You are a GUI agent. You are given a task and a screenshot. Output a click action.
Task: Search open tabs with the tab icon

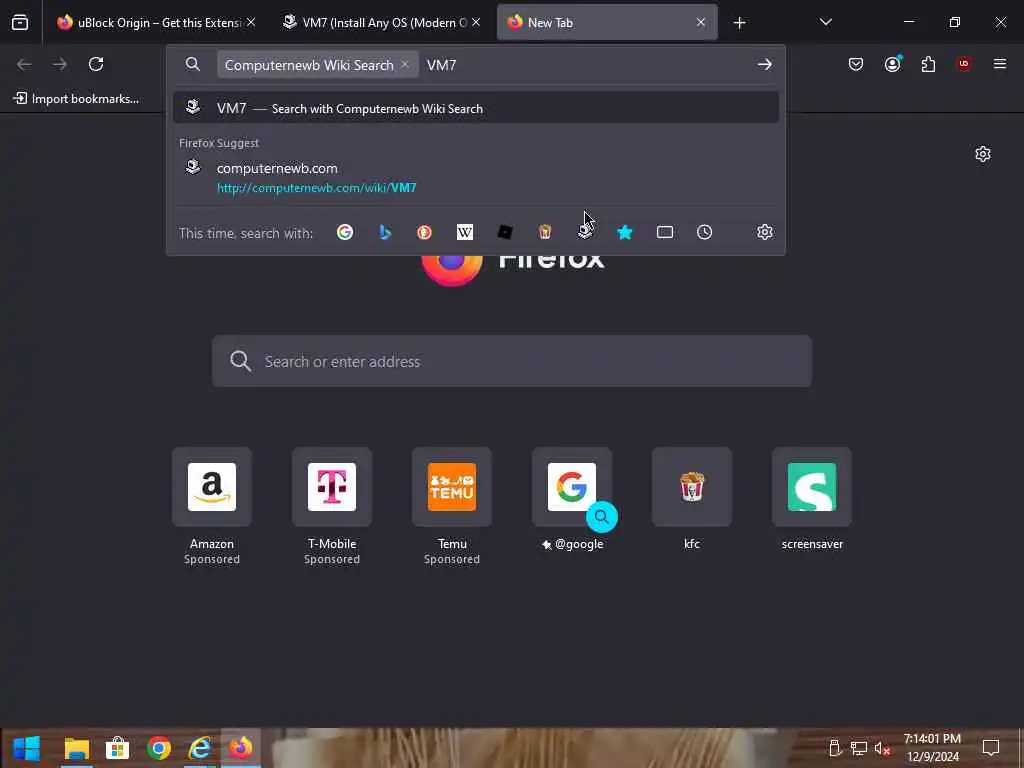(665, 232)
